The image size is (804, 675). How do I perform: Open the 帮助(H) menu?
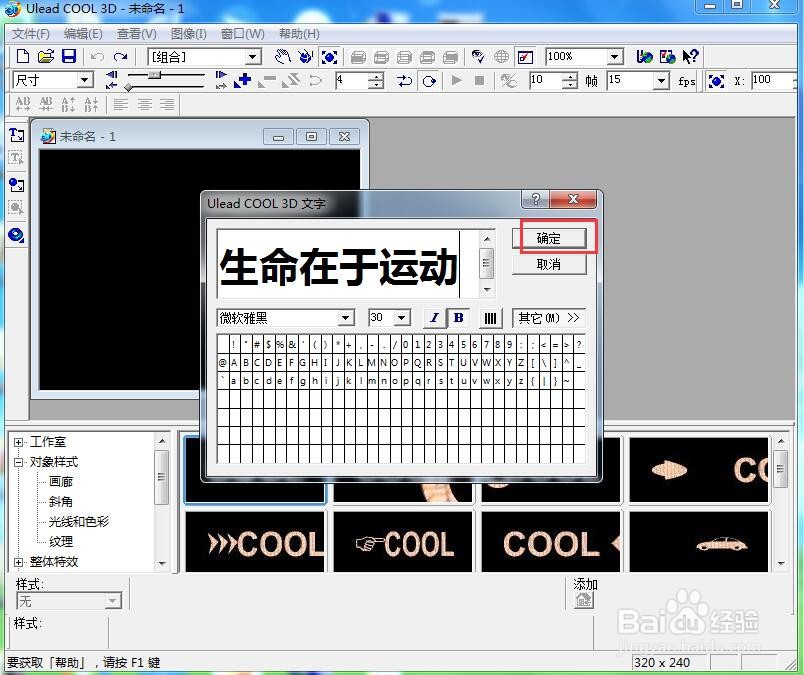pyautogui.click(x=299, y=34)
